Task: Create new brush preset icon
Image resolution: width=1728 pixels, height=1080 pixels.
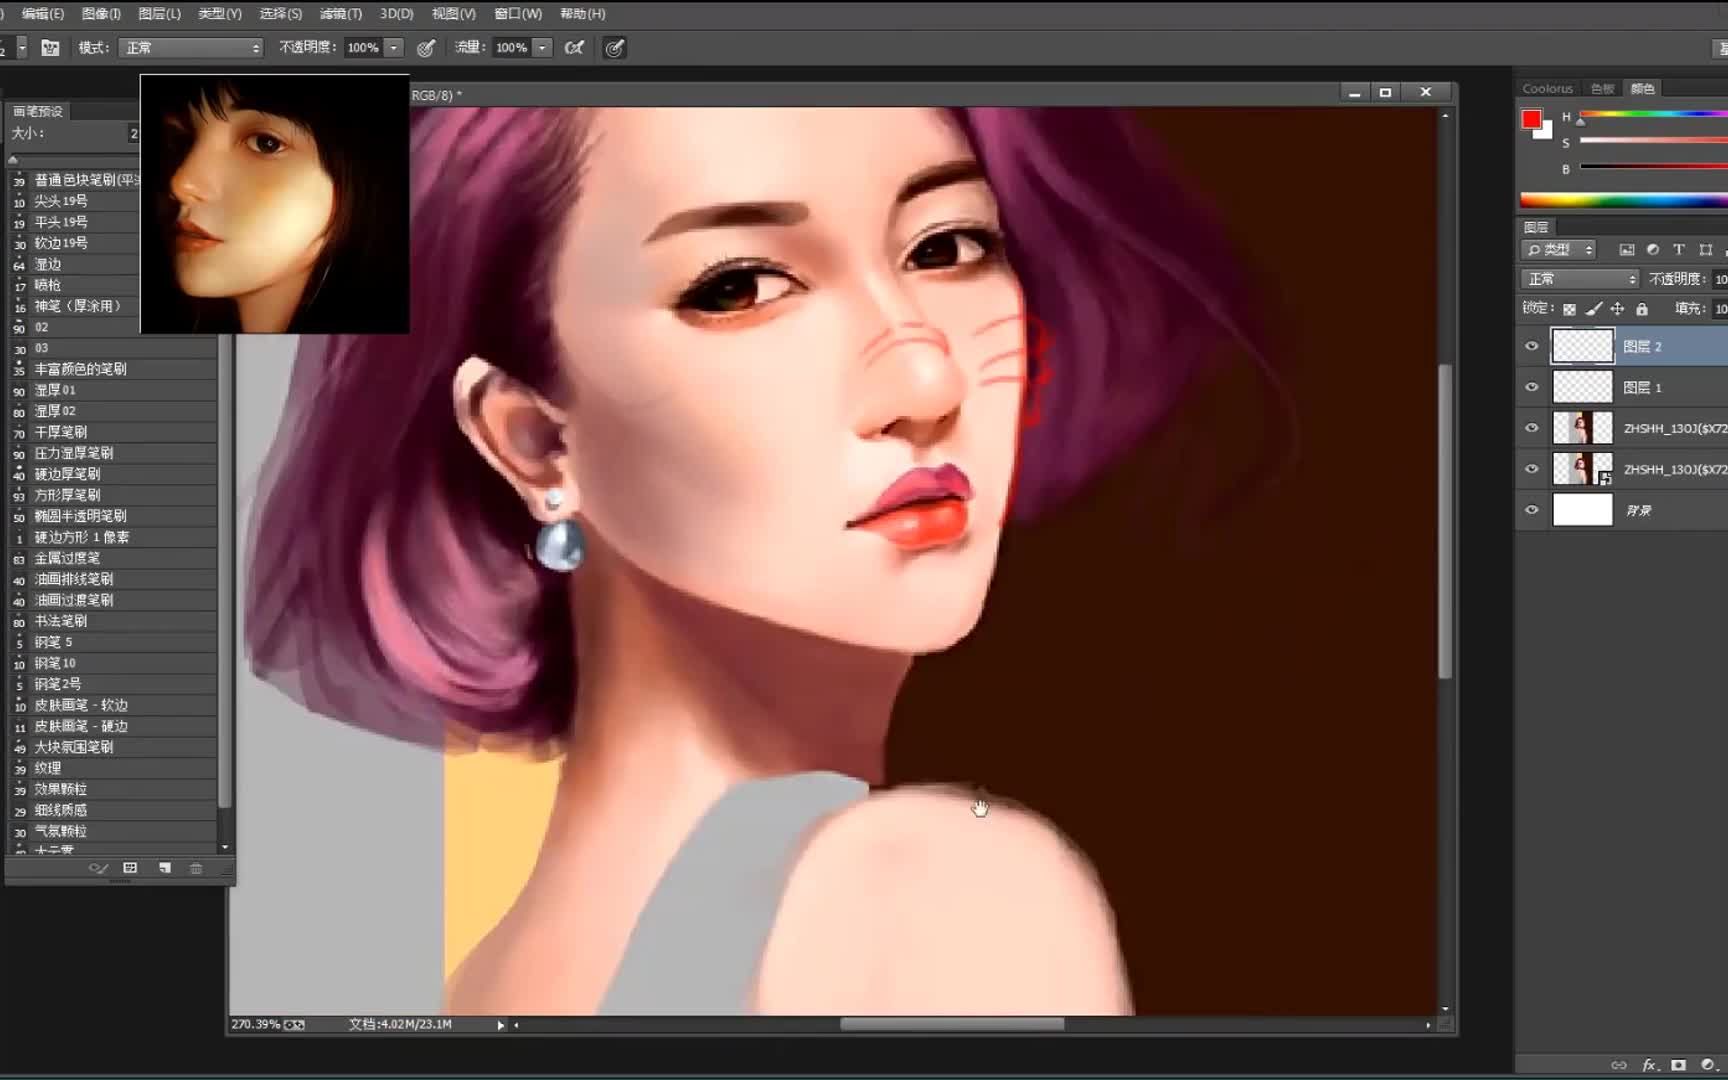Action: [x=164, y=868]
